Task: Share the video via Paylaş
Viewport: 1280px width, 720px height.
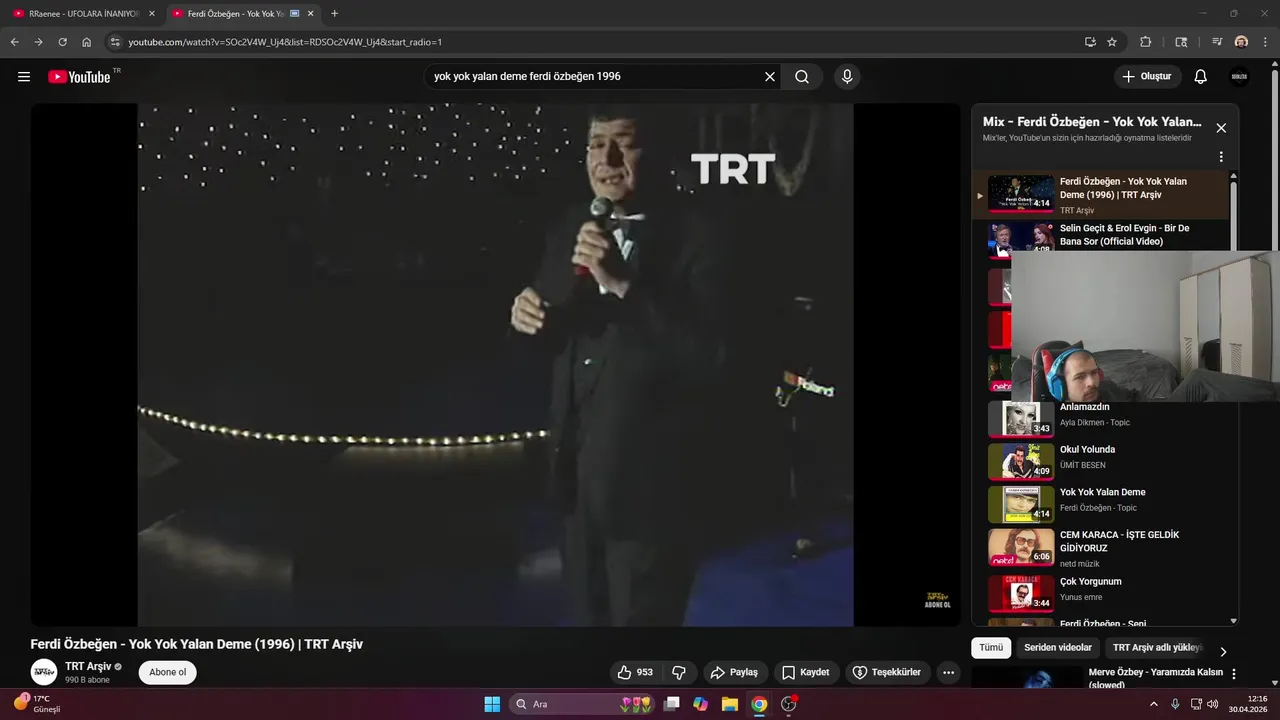Action: coord(735,672)
